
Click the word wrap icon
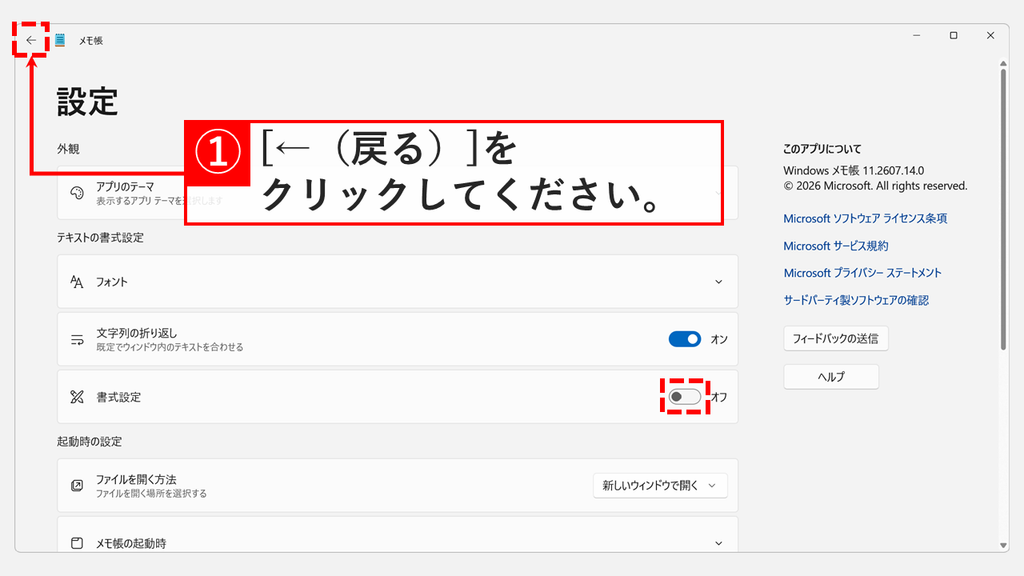click(77, 340)
